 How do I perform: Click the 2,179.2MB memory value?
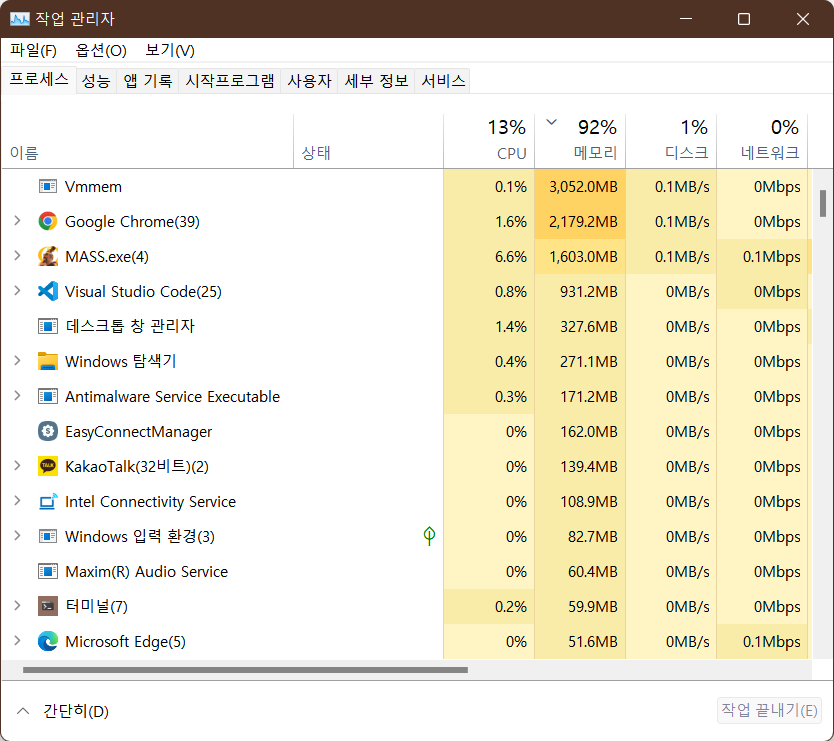(583, 221)
